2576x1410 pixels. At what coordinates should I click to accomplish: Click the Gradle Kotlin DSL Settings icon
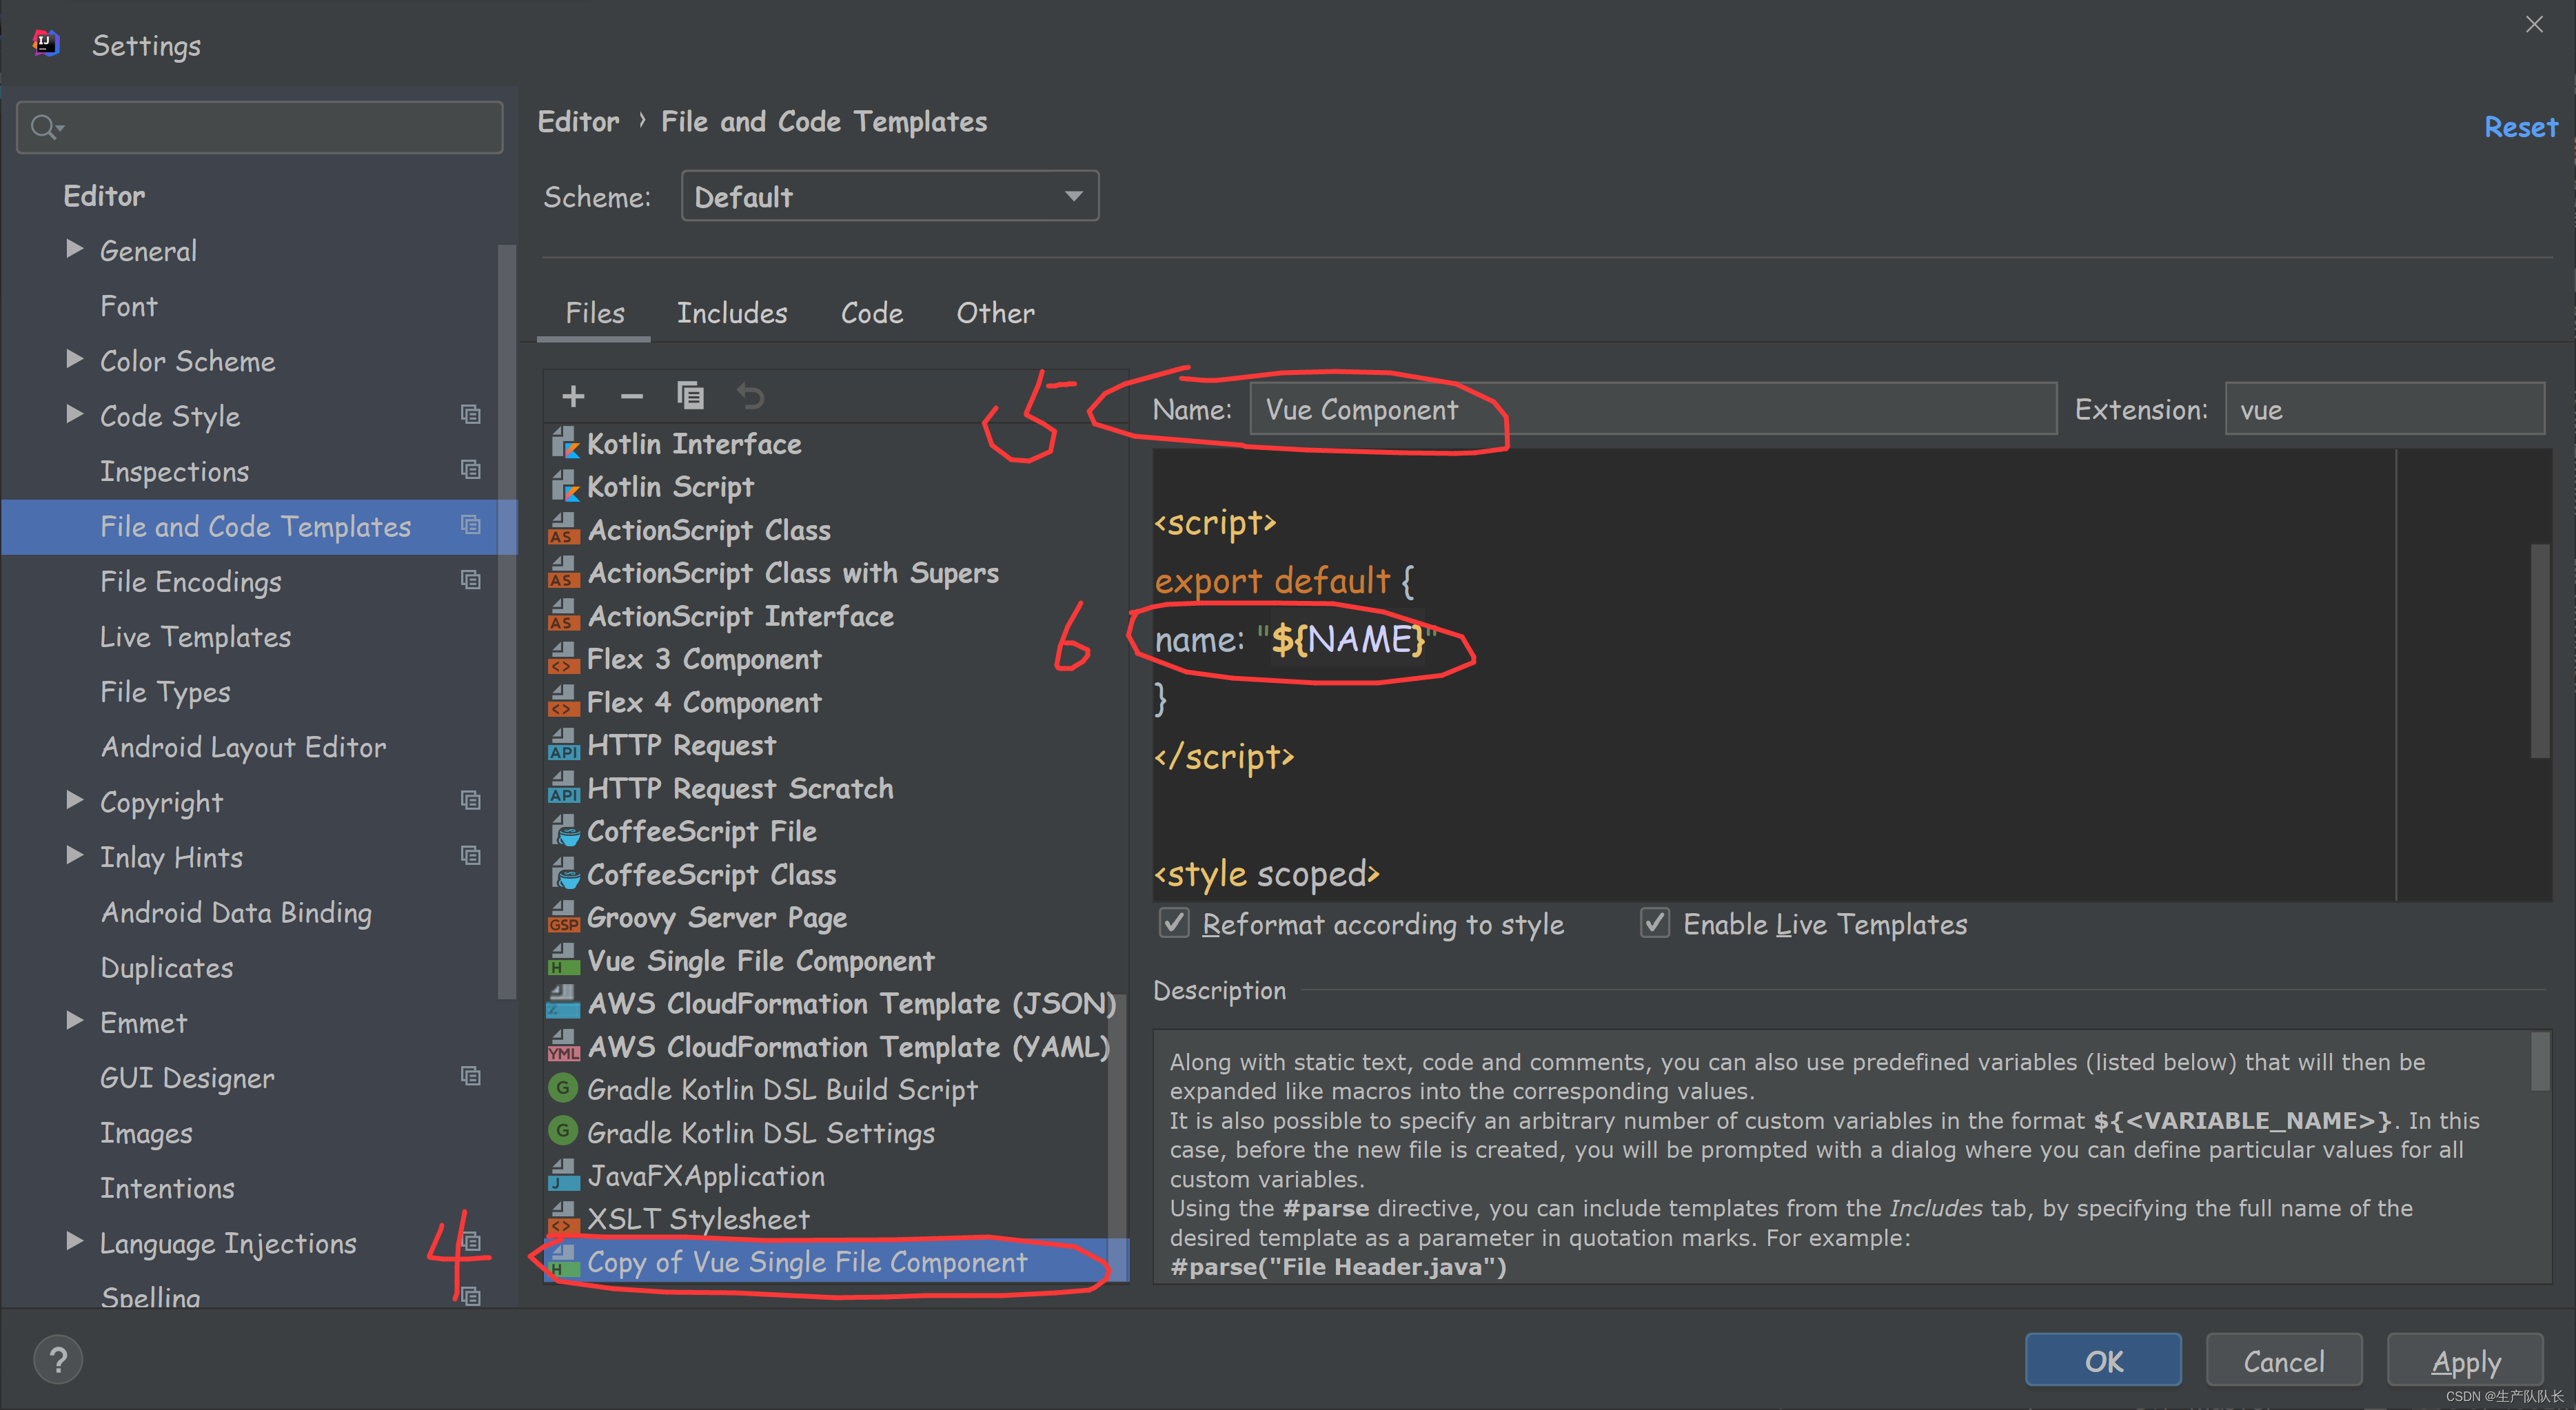(x=563, y=1131)
